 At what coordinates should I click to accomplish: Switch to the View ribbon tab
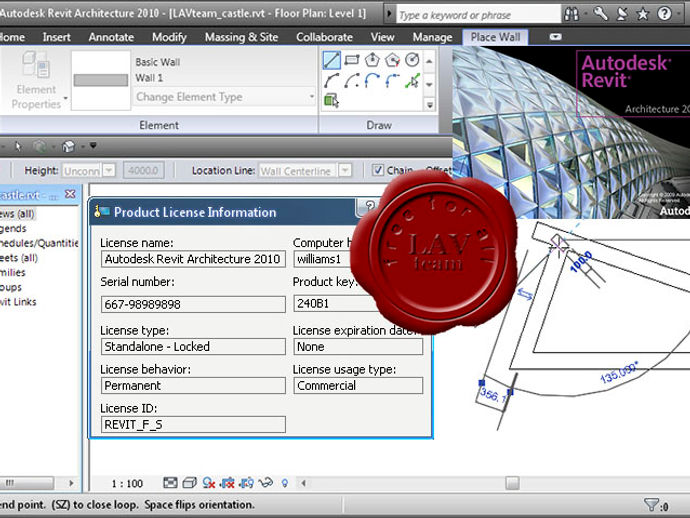pyautogui.click(x=382, y=37)
